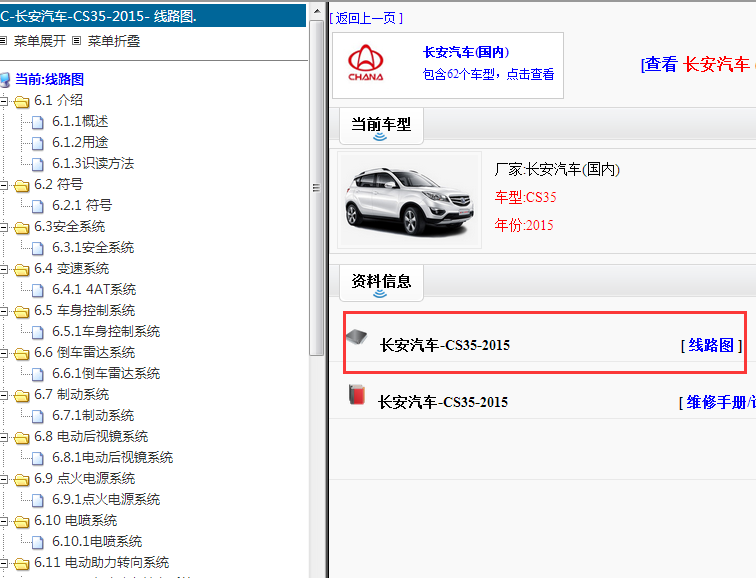Click the 6.1 介绍 folder icon
Viewport: 756px width, 578px height.
[x=21, y=101]
